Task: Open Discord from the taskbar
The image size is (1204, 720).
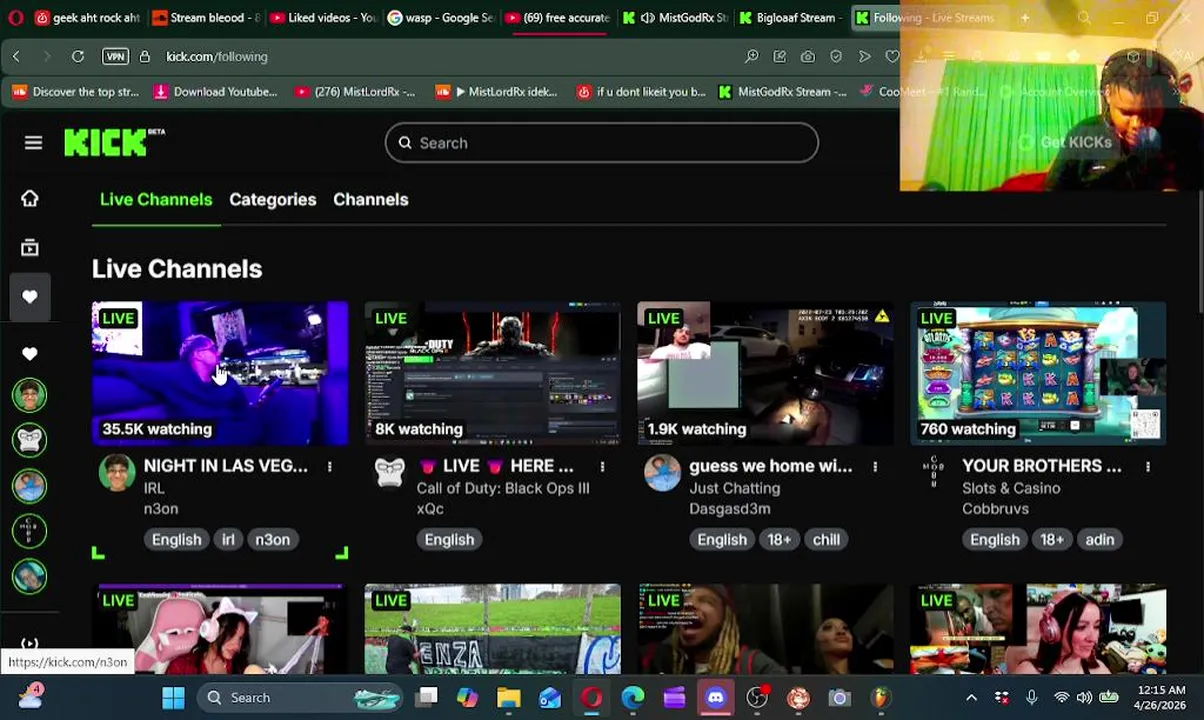Action: pyautogui.click(x=715, y=697)
